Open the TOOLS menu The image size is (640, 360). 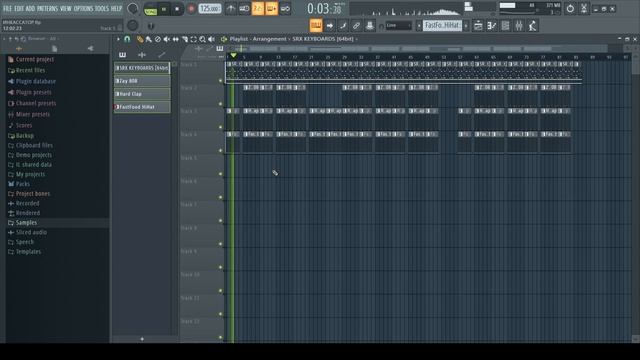tap(102, 9)
